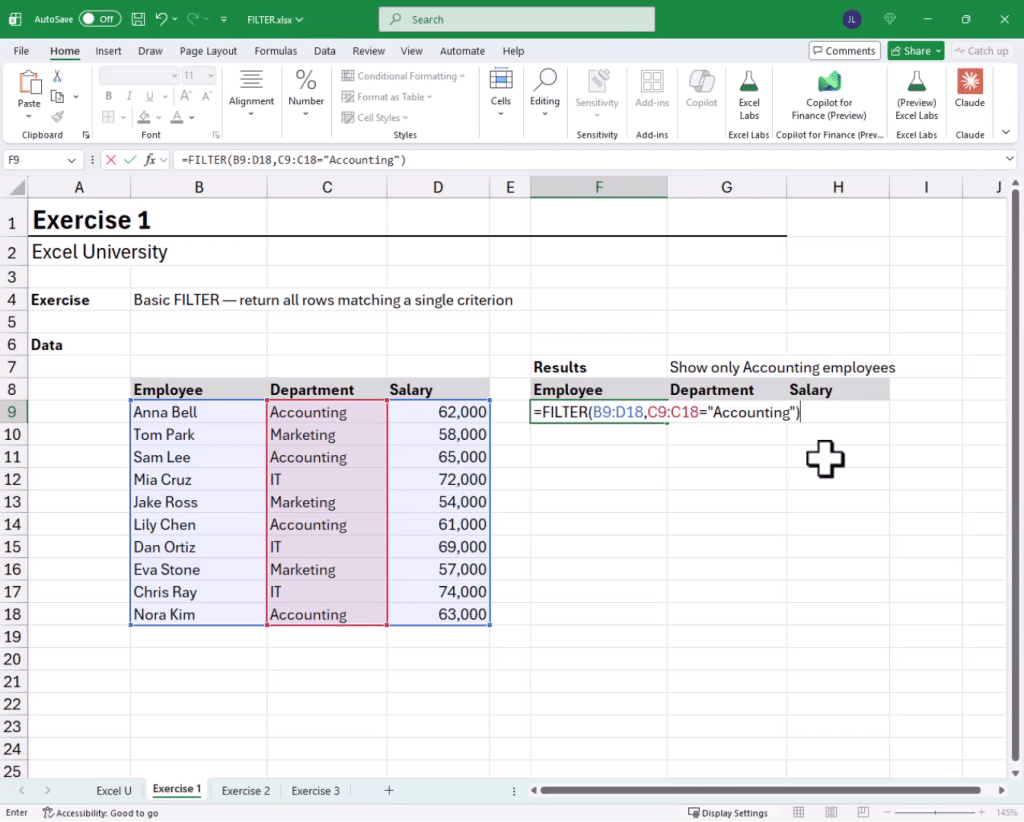The height and width of the screenshot is (822, 1024).
Task: Click the Paste clipboard icon
Action: tap(29, 82)
